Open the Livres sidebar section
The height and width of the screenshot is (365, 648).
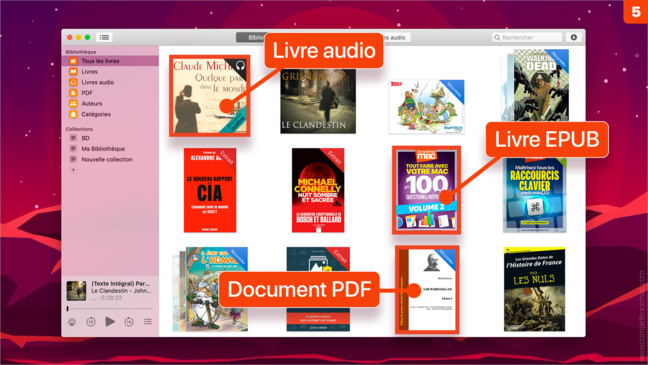coord(110,72)
